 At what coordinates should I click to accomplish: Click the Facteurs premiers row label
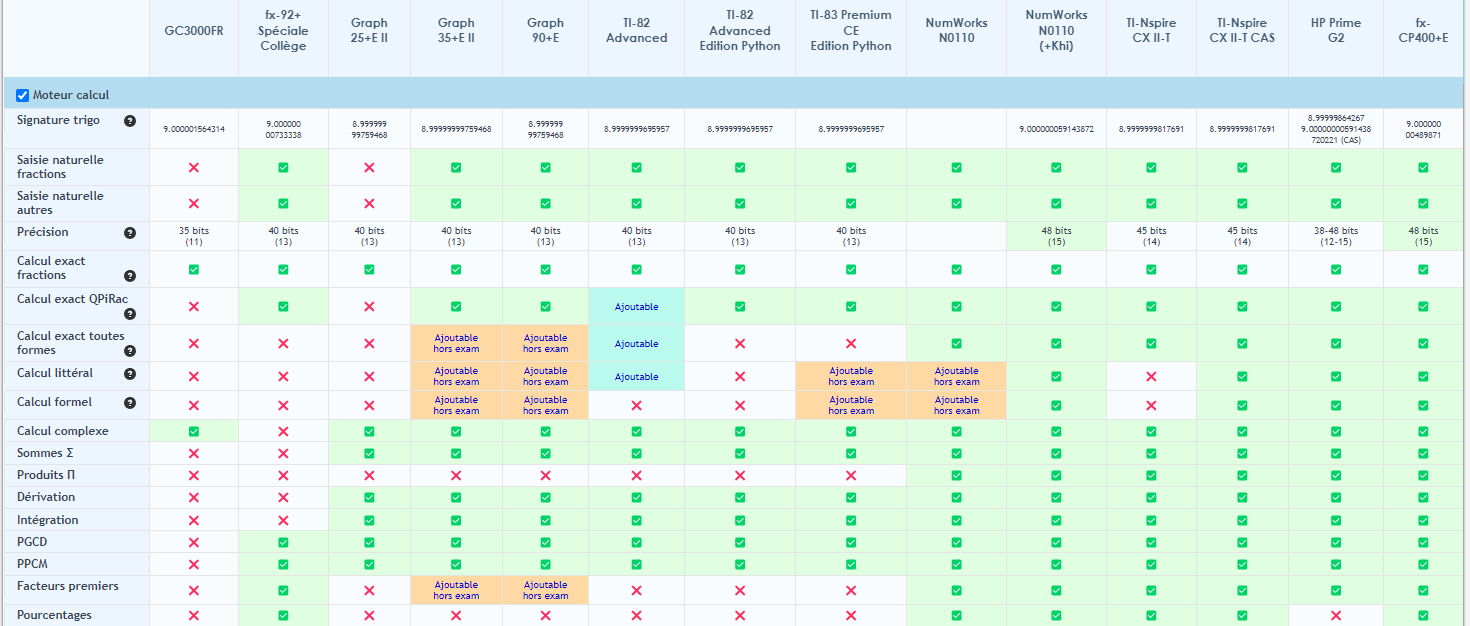(67, 586)
